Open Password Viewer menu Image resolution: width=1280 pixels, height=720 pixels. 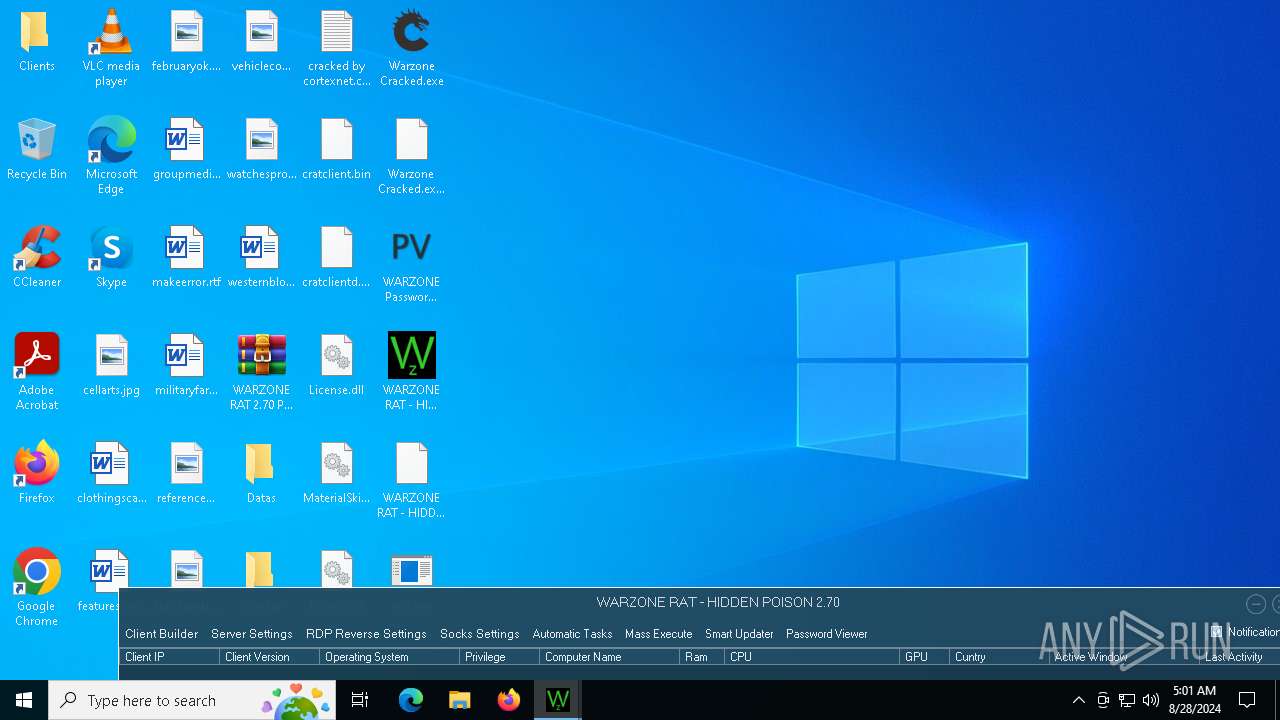826,634
